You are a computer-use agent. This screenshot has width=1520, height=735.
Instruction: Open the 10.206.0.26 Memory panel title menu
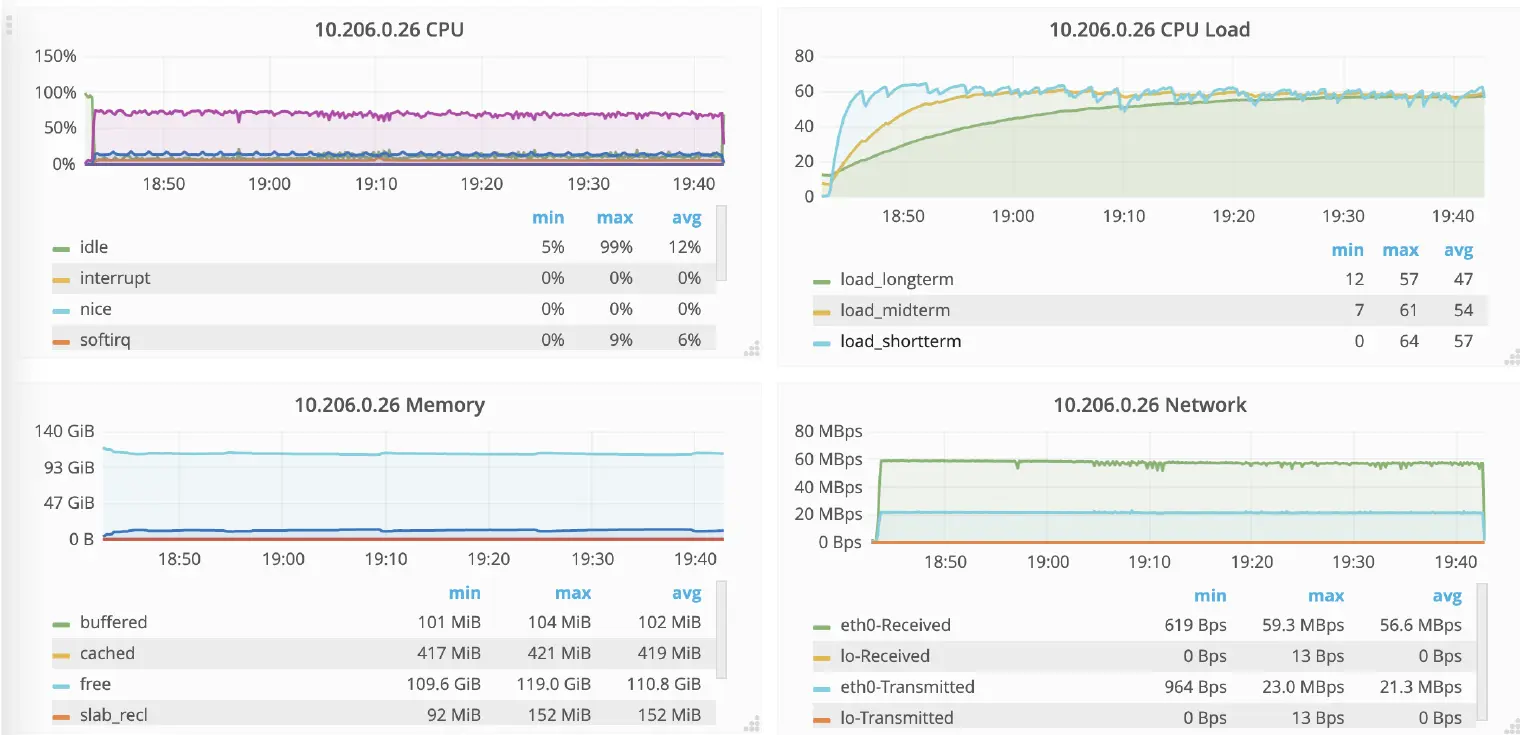[x=389, y=405]
